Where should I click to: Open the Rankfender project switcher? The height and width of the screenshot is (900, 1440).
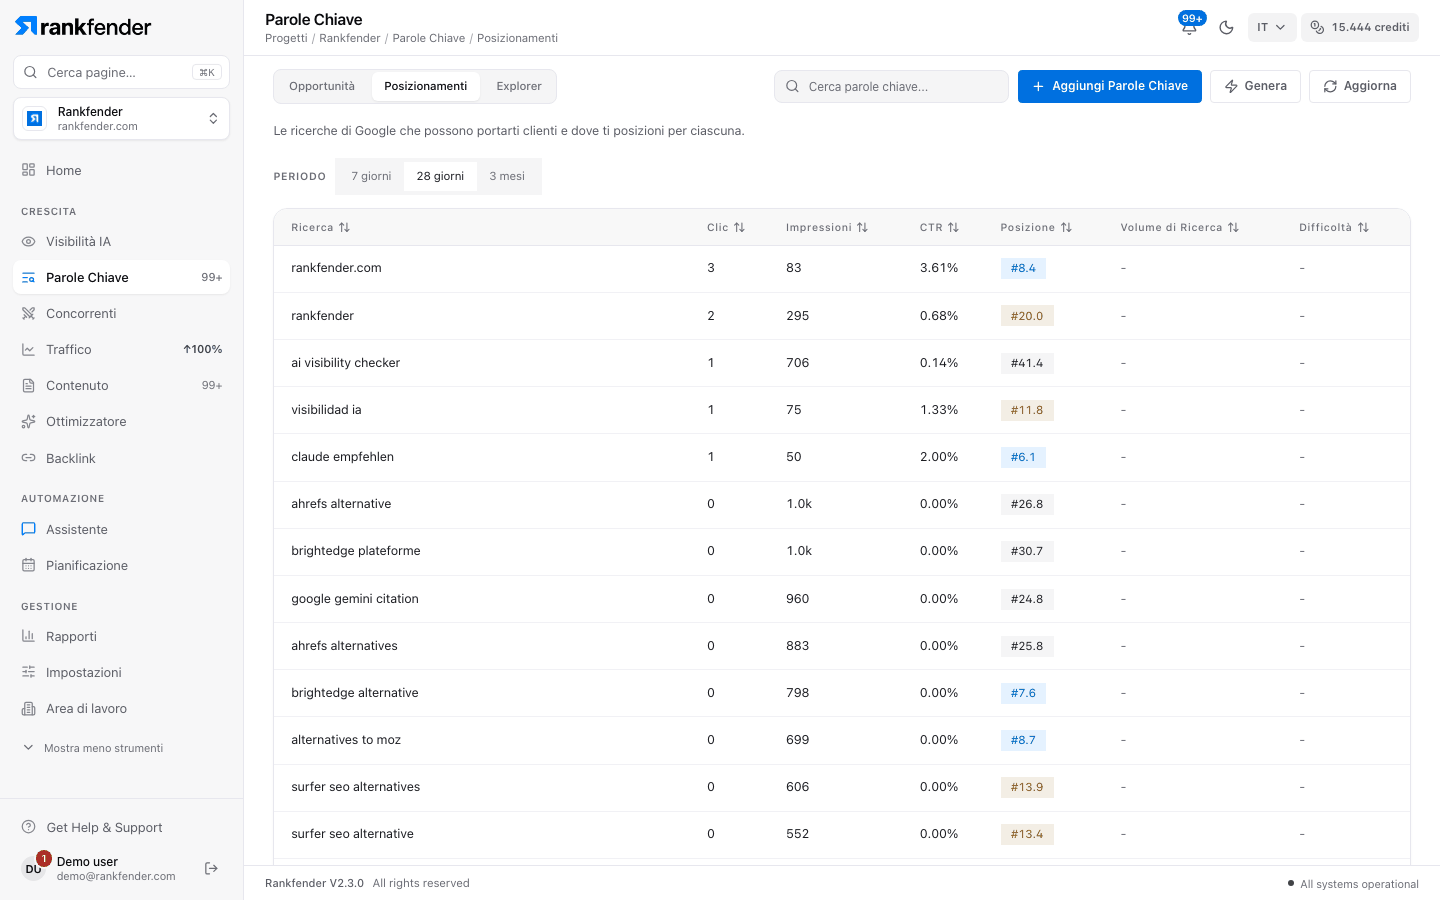(122, 119)
